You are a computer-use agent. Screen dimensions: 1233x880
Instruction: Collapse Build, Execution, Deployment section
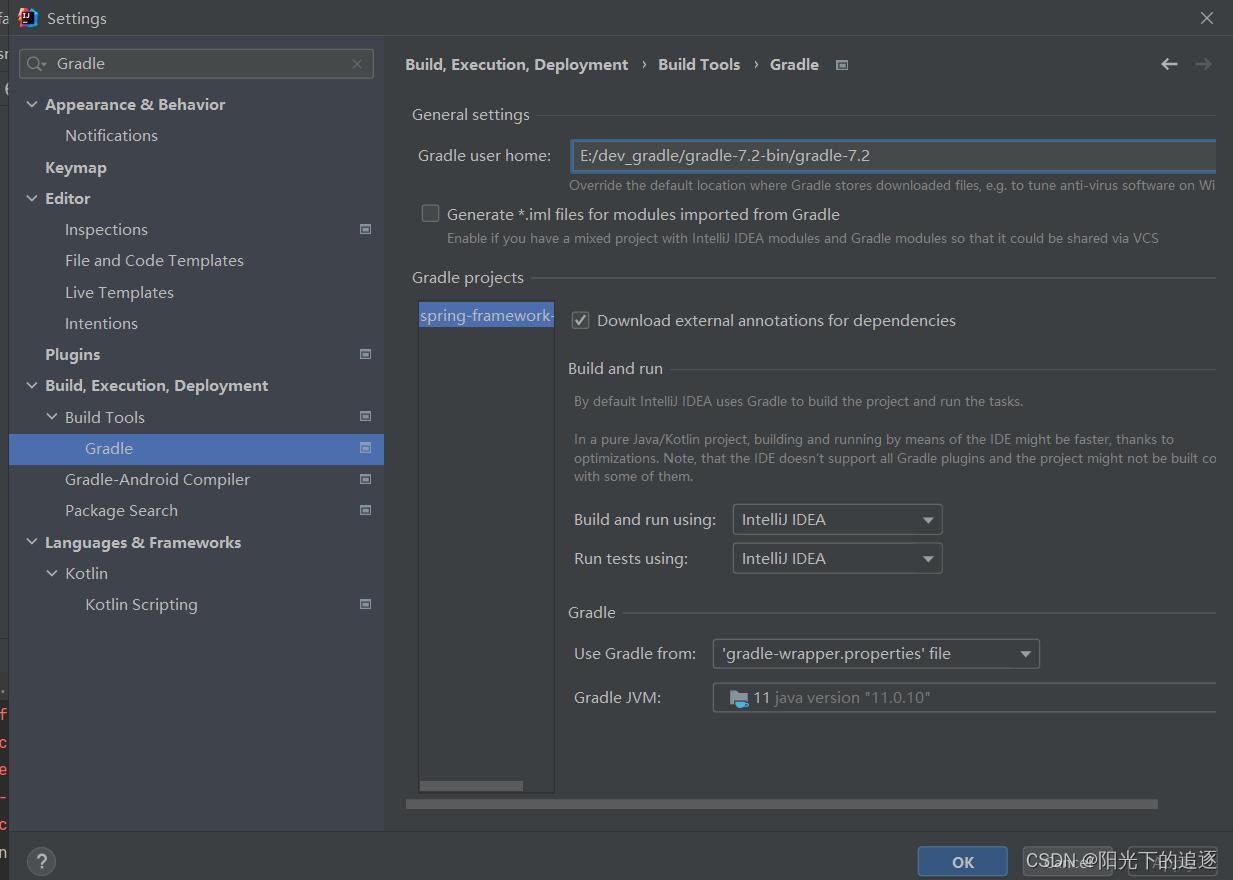[x=32, y=385]
